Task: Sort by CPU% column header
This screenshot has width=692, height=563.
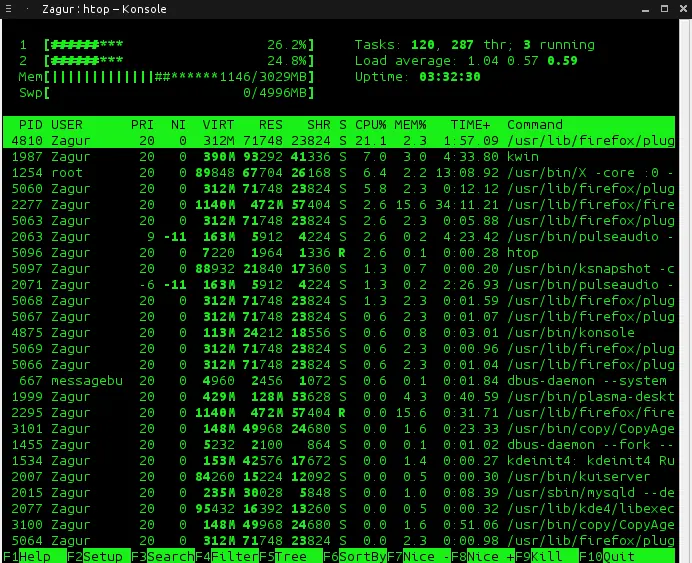Action: tap(371, 125)
